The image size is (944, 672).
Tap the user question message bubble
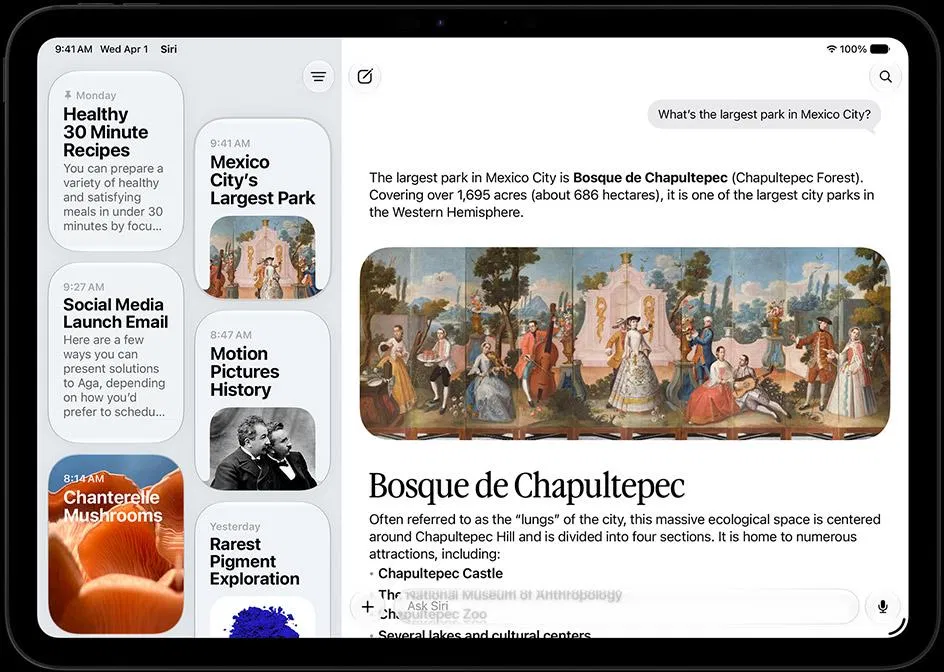(x=764, y=114)
